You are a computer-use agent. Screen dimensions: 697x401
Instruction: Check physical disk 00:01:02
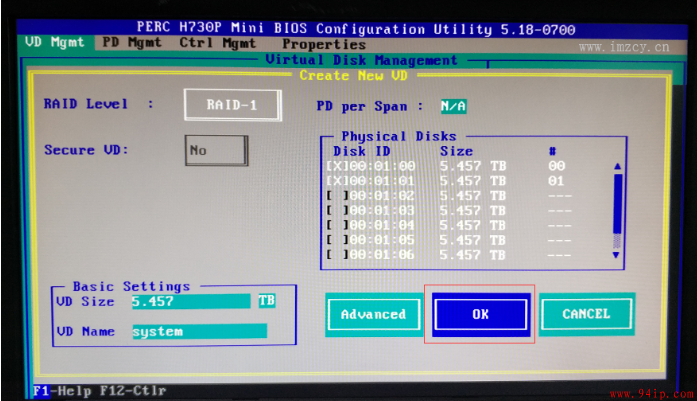pyautogui.click(x=338, y=196)
